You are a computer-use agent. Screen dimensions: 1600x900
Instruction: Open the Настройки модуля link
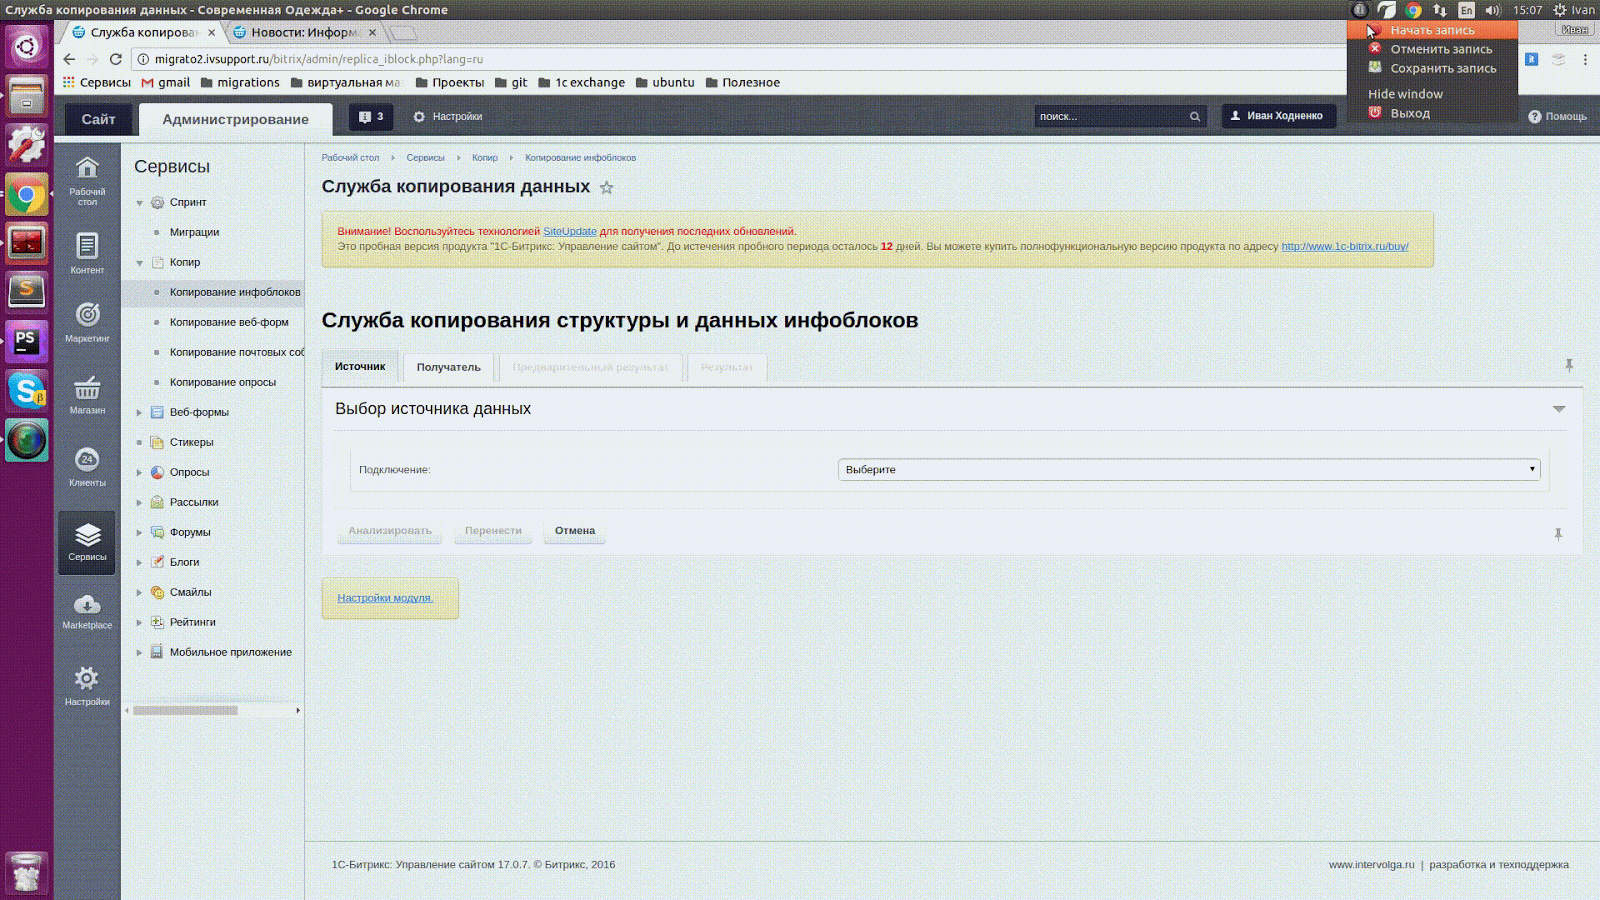385,598
